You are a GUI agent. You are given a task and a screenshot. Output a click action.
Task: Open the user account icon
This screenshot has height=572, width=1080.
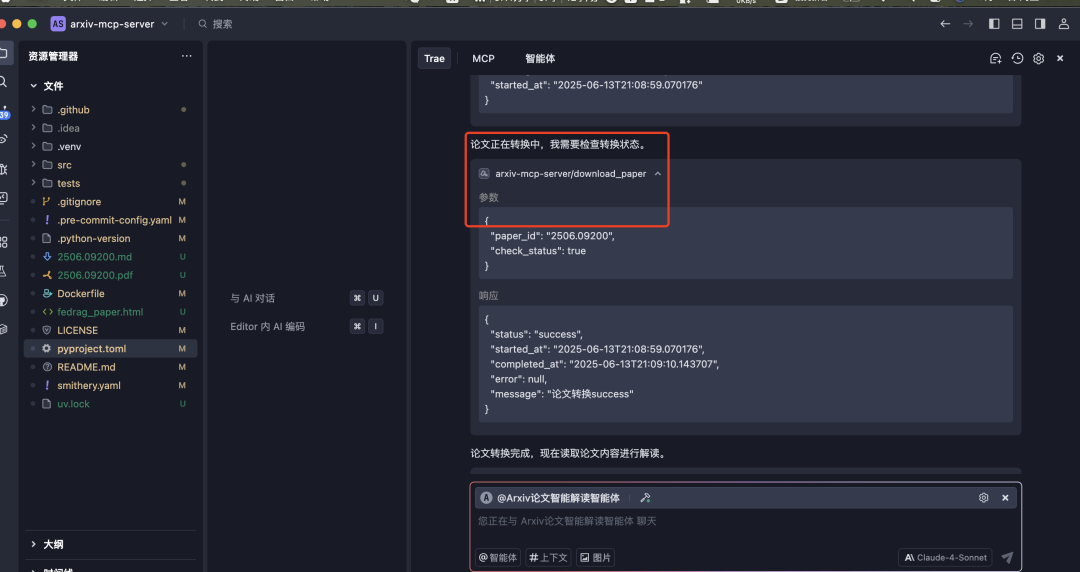[1063, 23]
